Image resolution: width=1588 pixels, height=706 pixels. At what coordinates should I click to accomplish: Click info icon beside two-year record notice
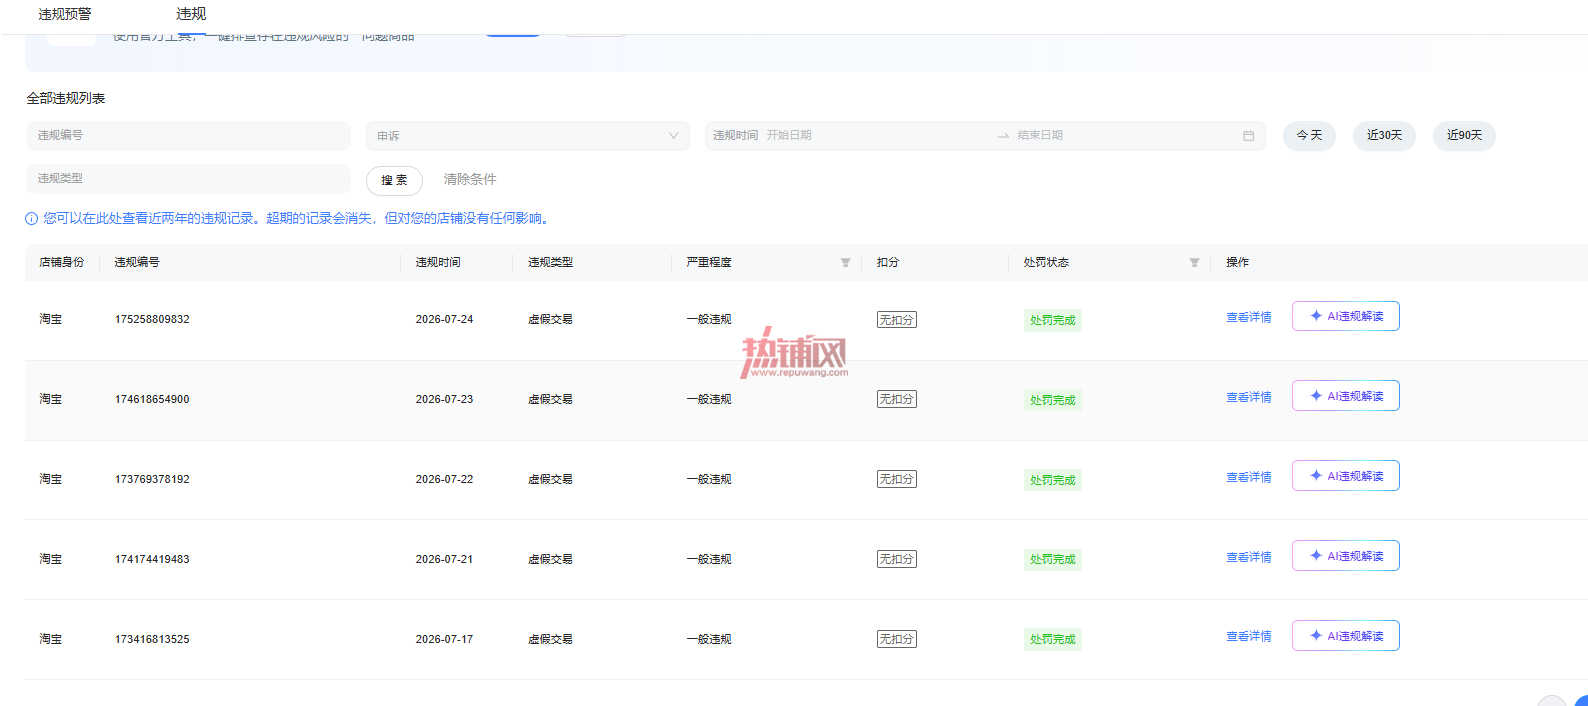pos(32,219)
